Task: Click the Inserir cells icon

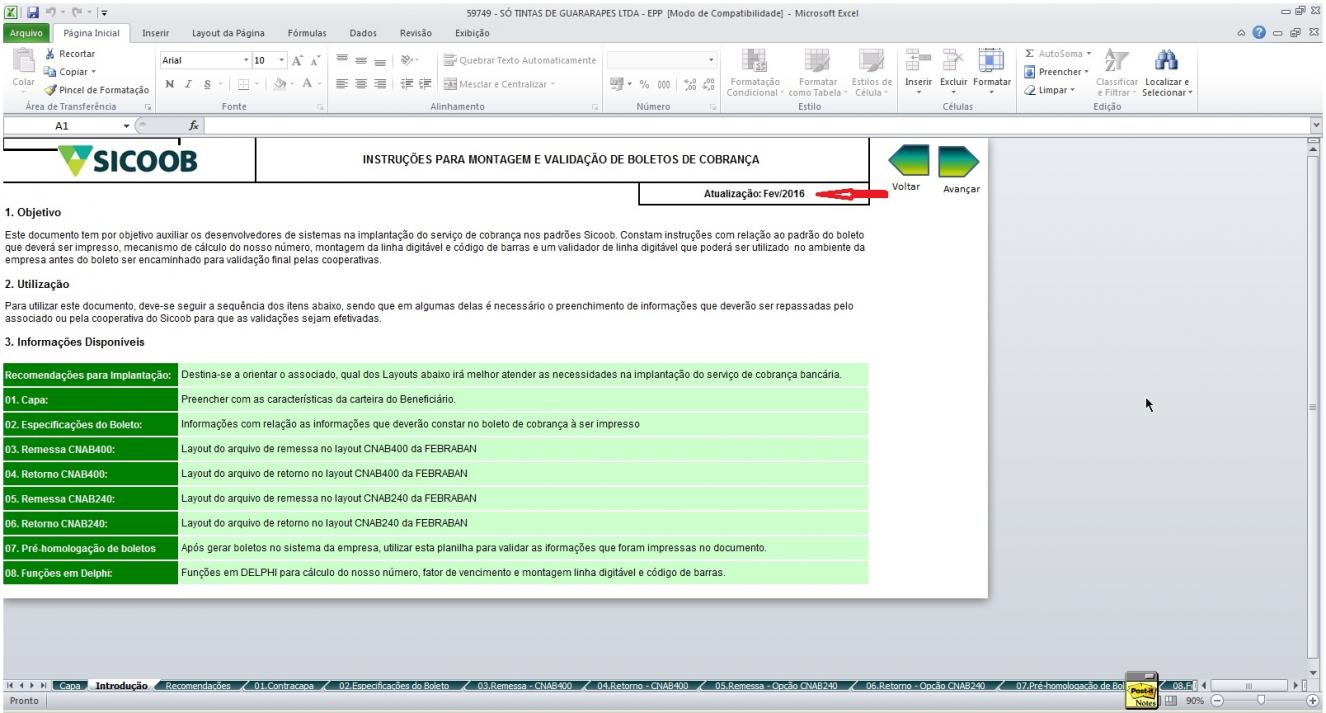Action: tap(918, 60)
